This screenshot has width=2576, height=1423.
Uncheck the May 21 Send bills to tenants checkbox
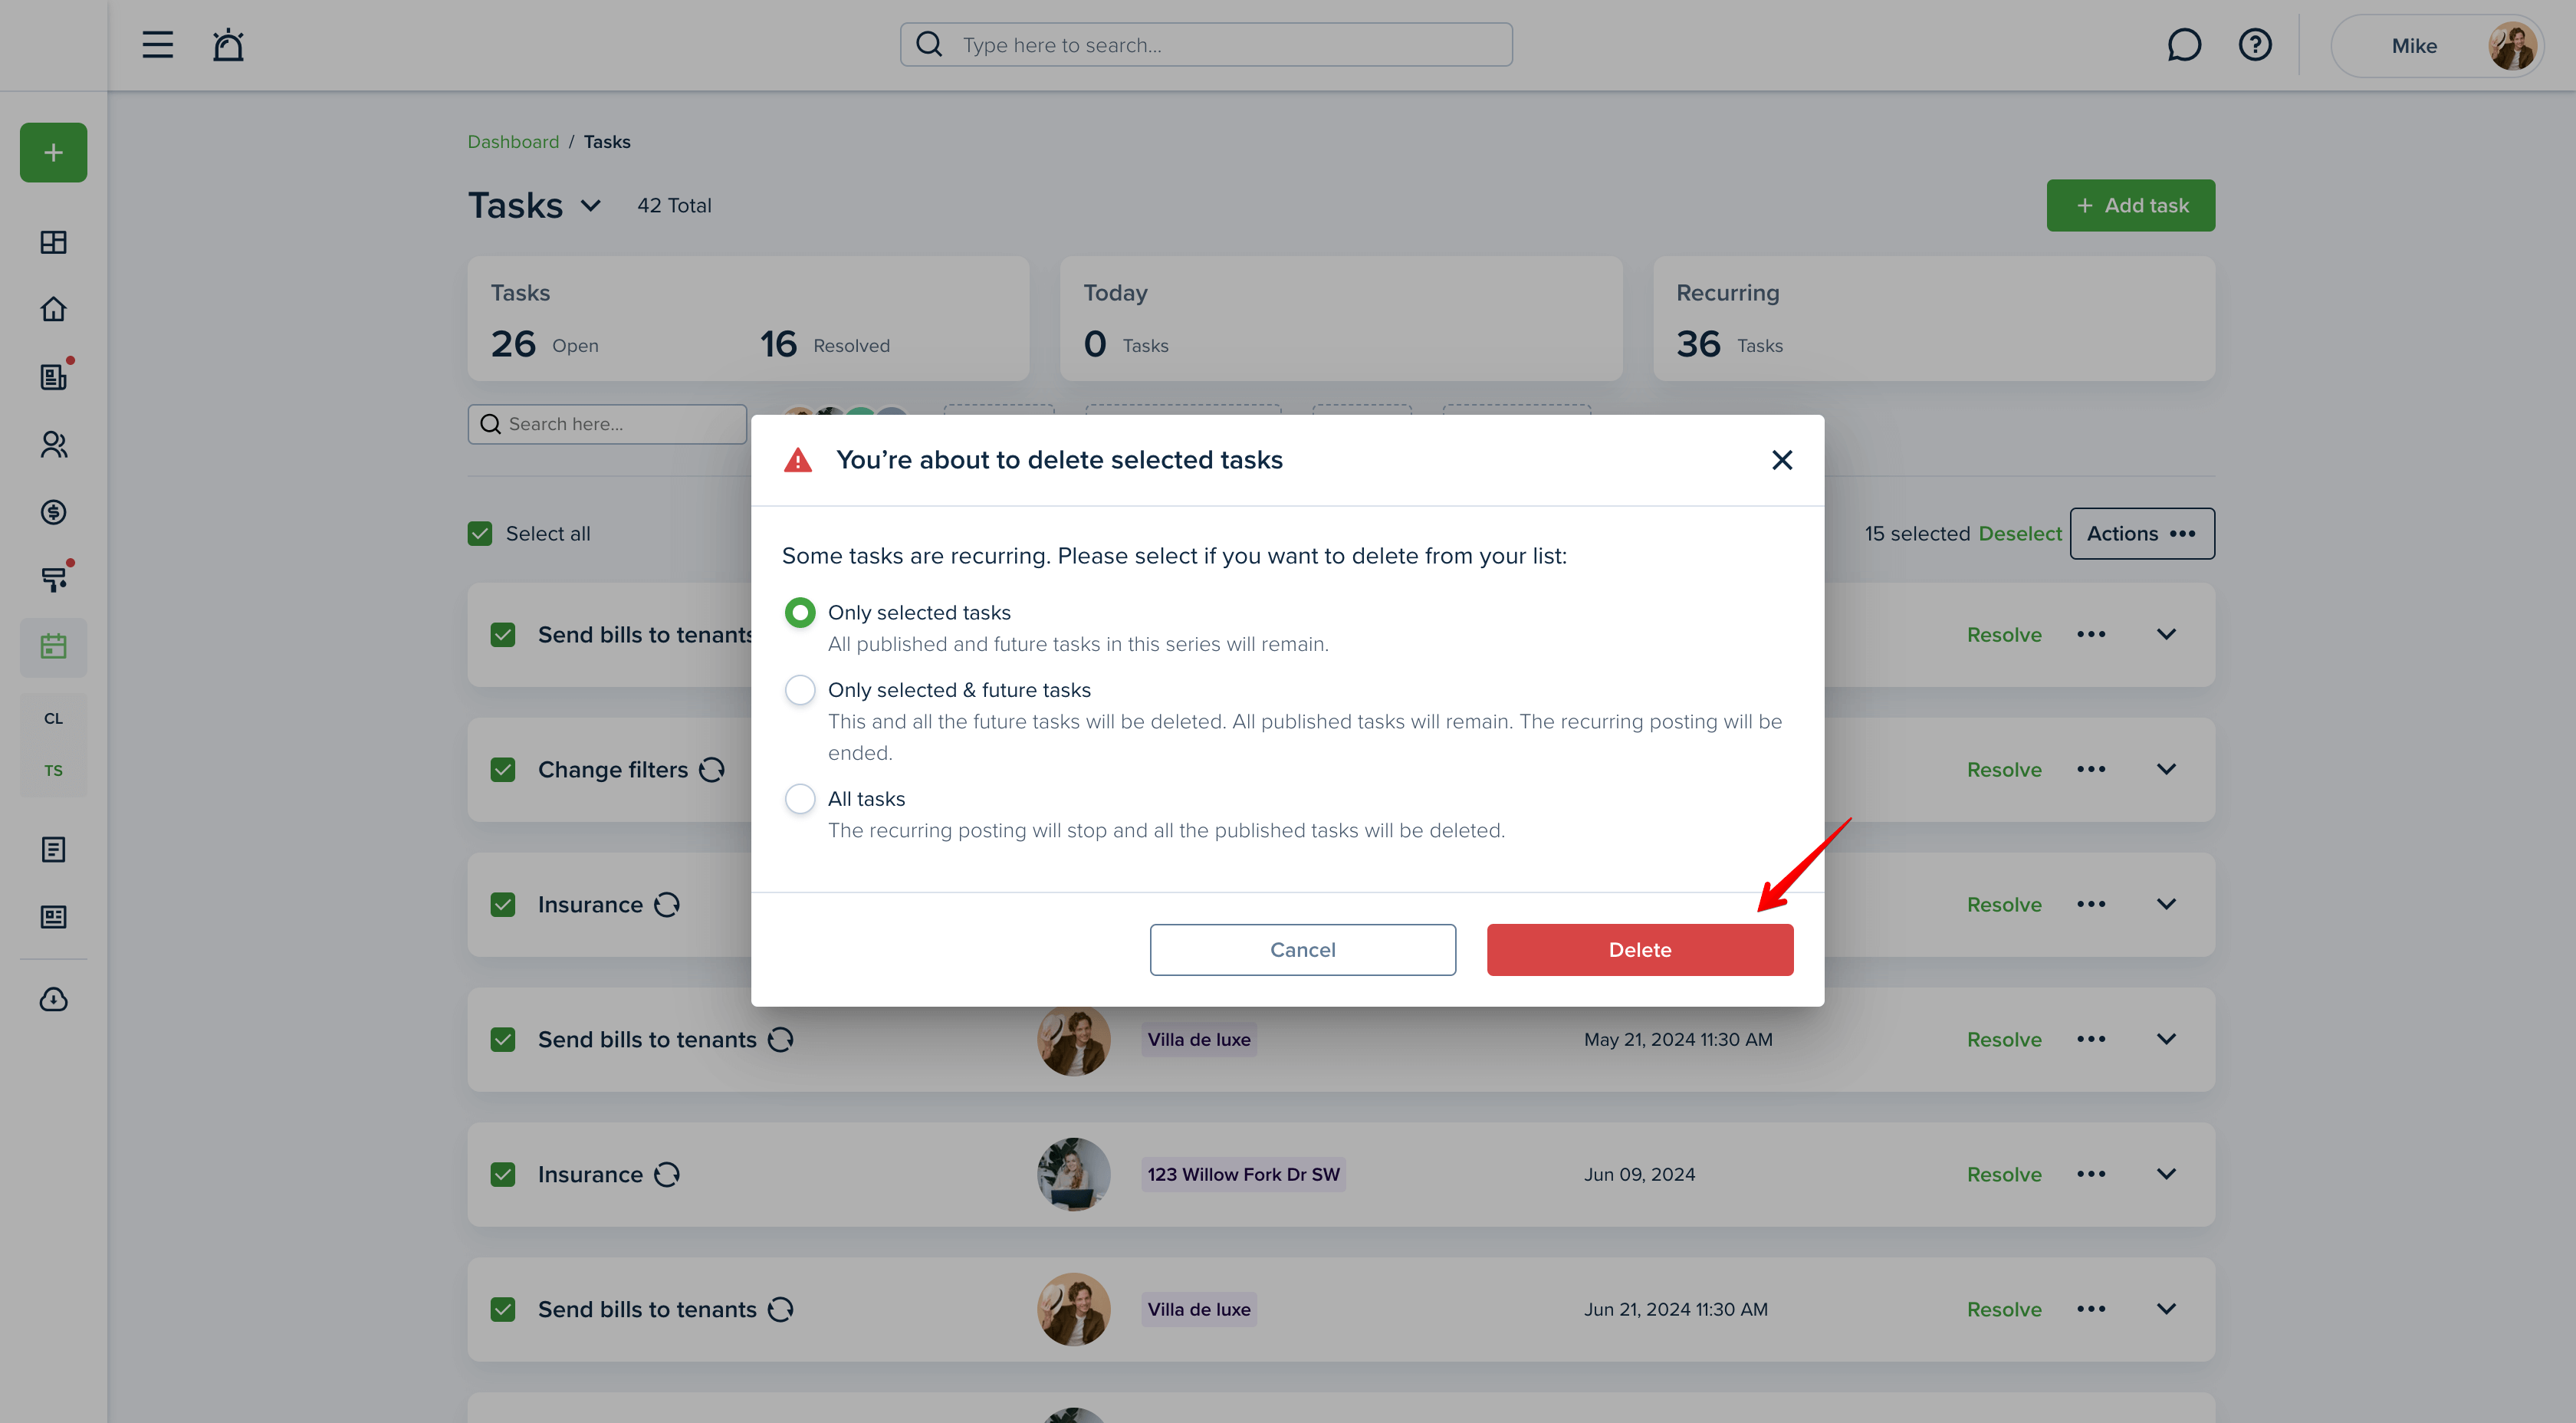(x=503, y=1040)
